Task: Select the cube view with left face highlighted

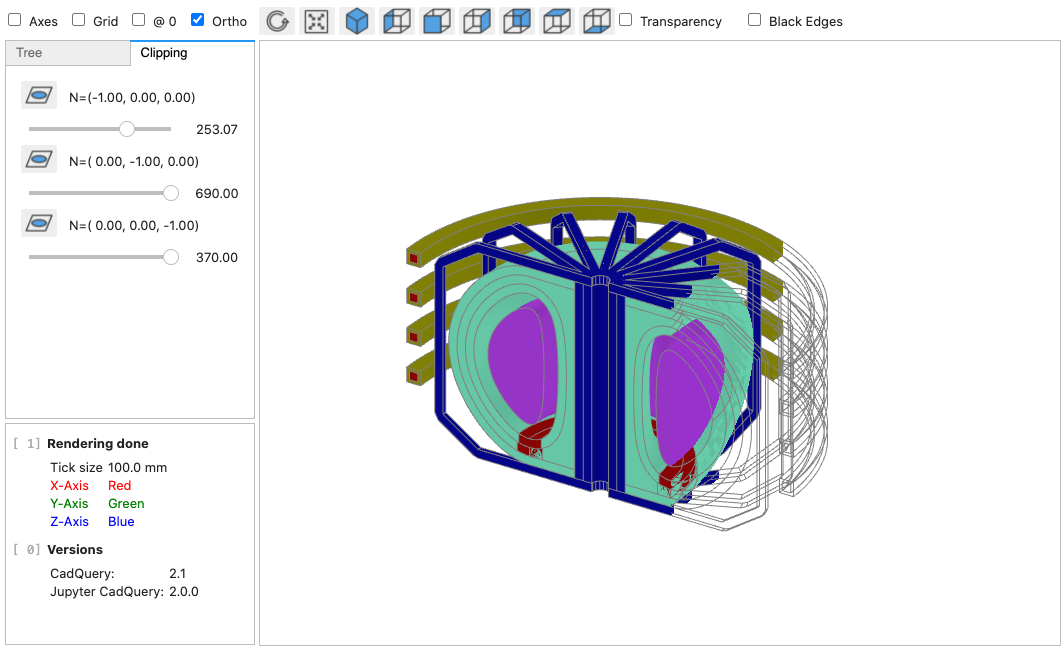Action: click(x=397, y=21)
